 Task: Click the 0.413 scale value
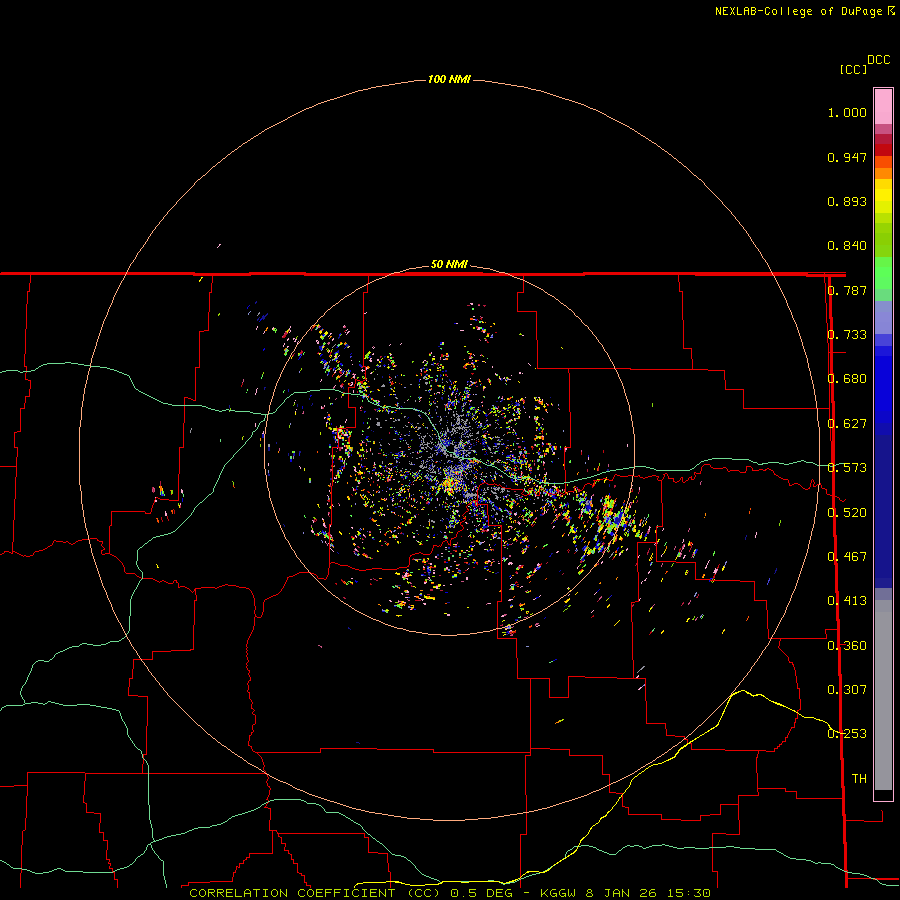(847, 601)
